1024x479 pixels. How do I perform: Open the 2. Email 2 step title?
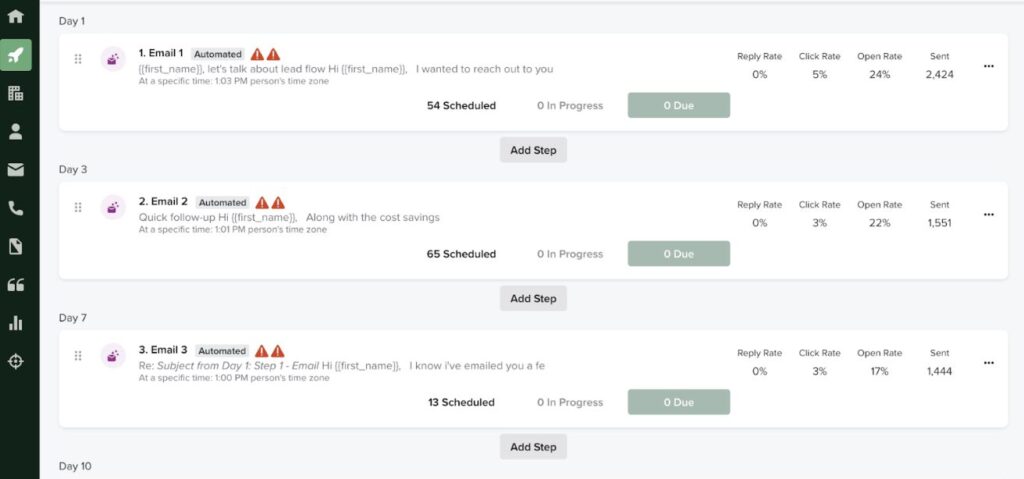pyautogui.click(x=163, y=201)
